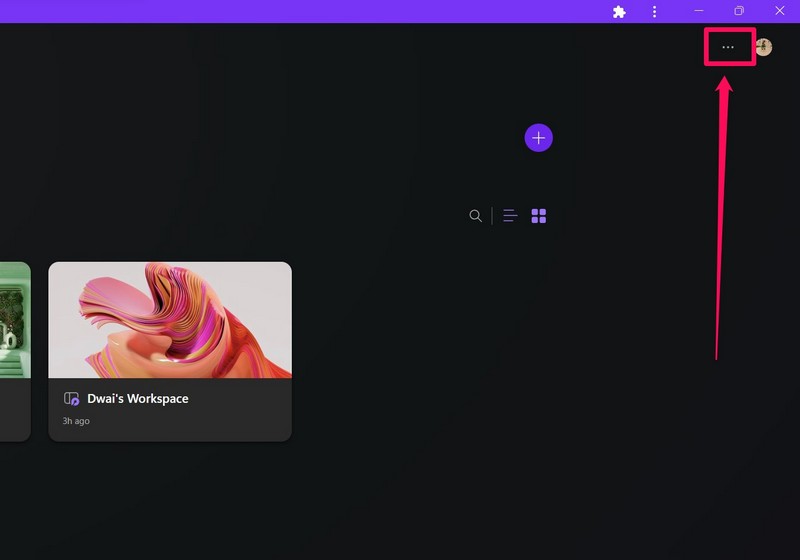
Task: Open the partially visible green workspace thumbnail
Action: pyautogui.click(x=14, y=320)
